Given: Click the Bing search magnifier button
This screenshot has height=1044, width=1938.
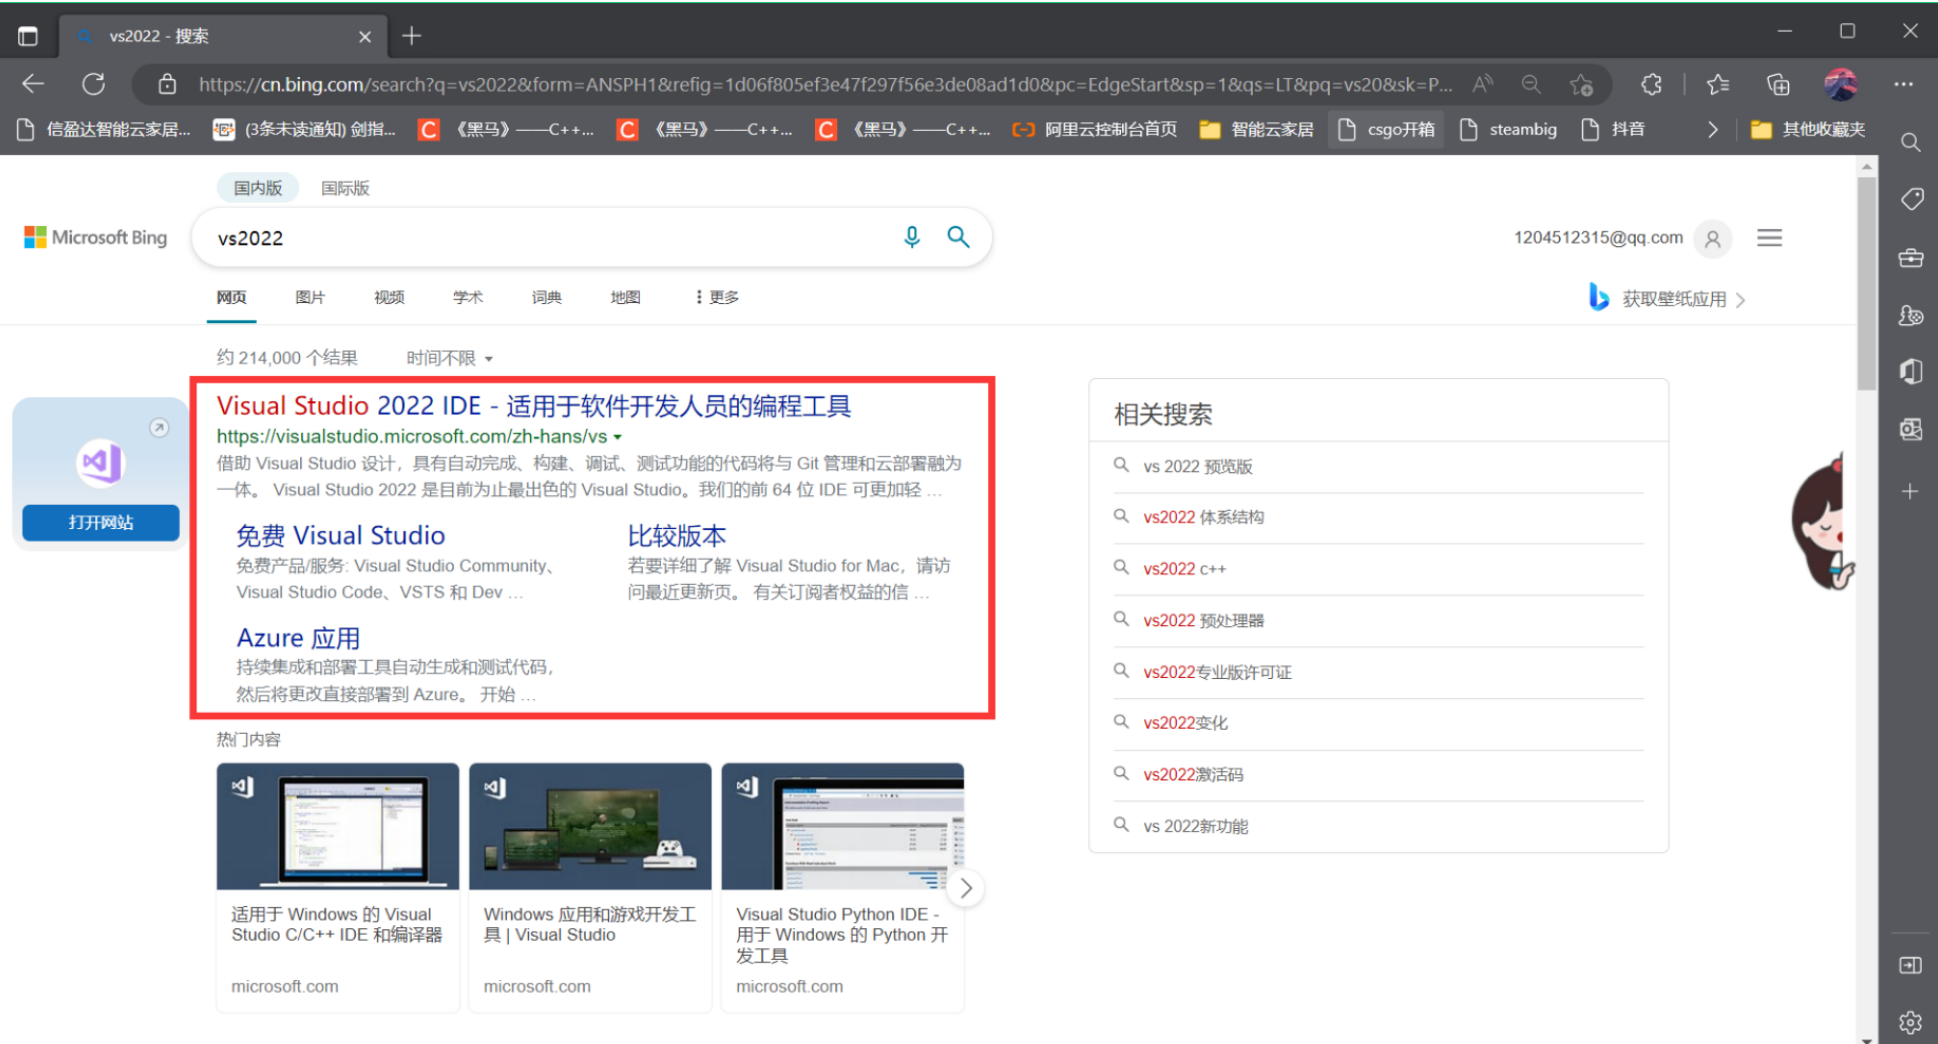Looking at the screenshot, I should (958, 237).
